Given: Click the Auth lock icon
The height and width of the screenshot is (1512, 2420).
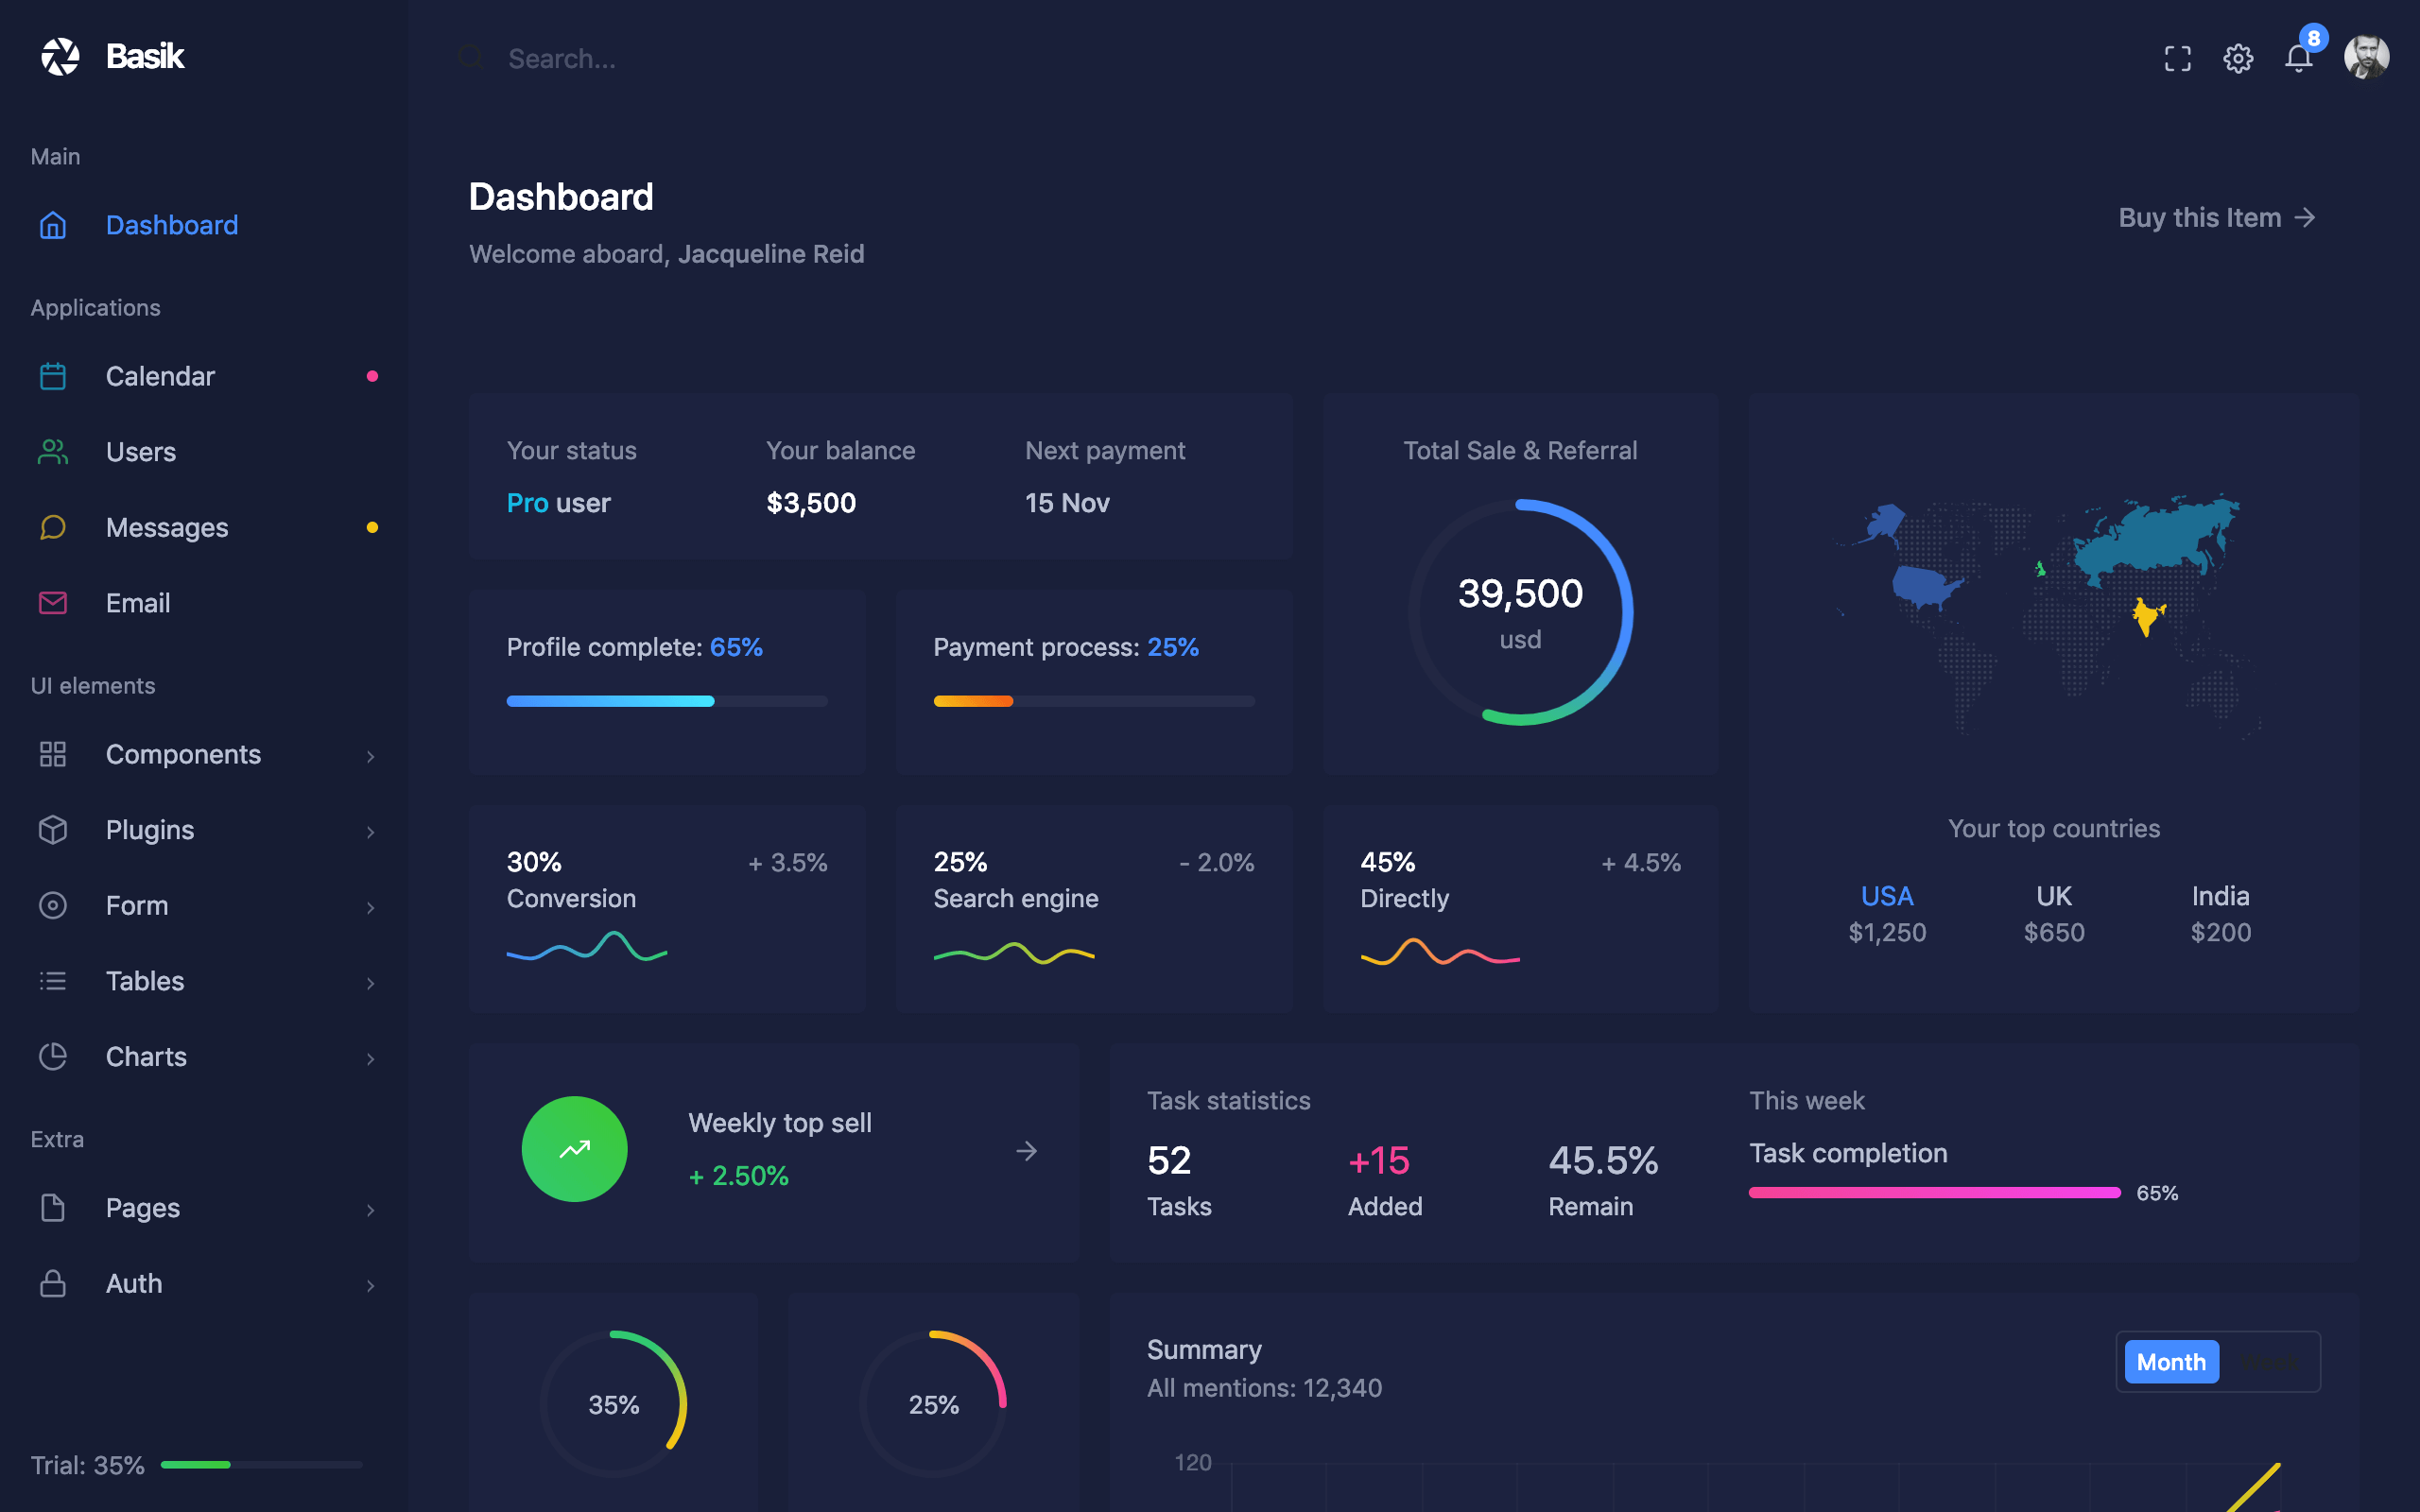Looking at the screenshot, I should (53, 1283).
